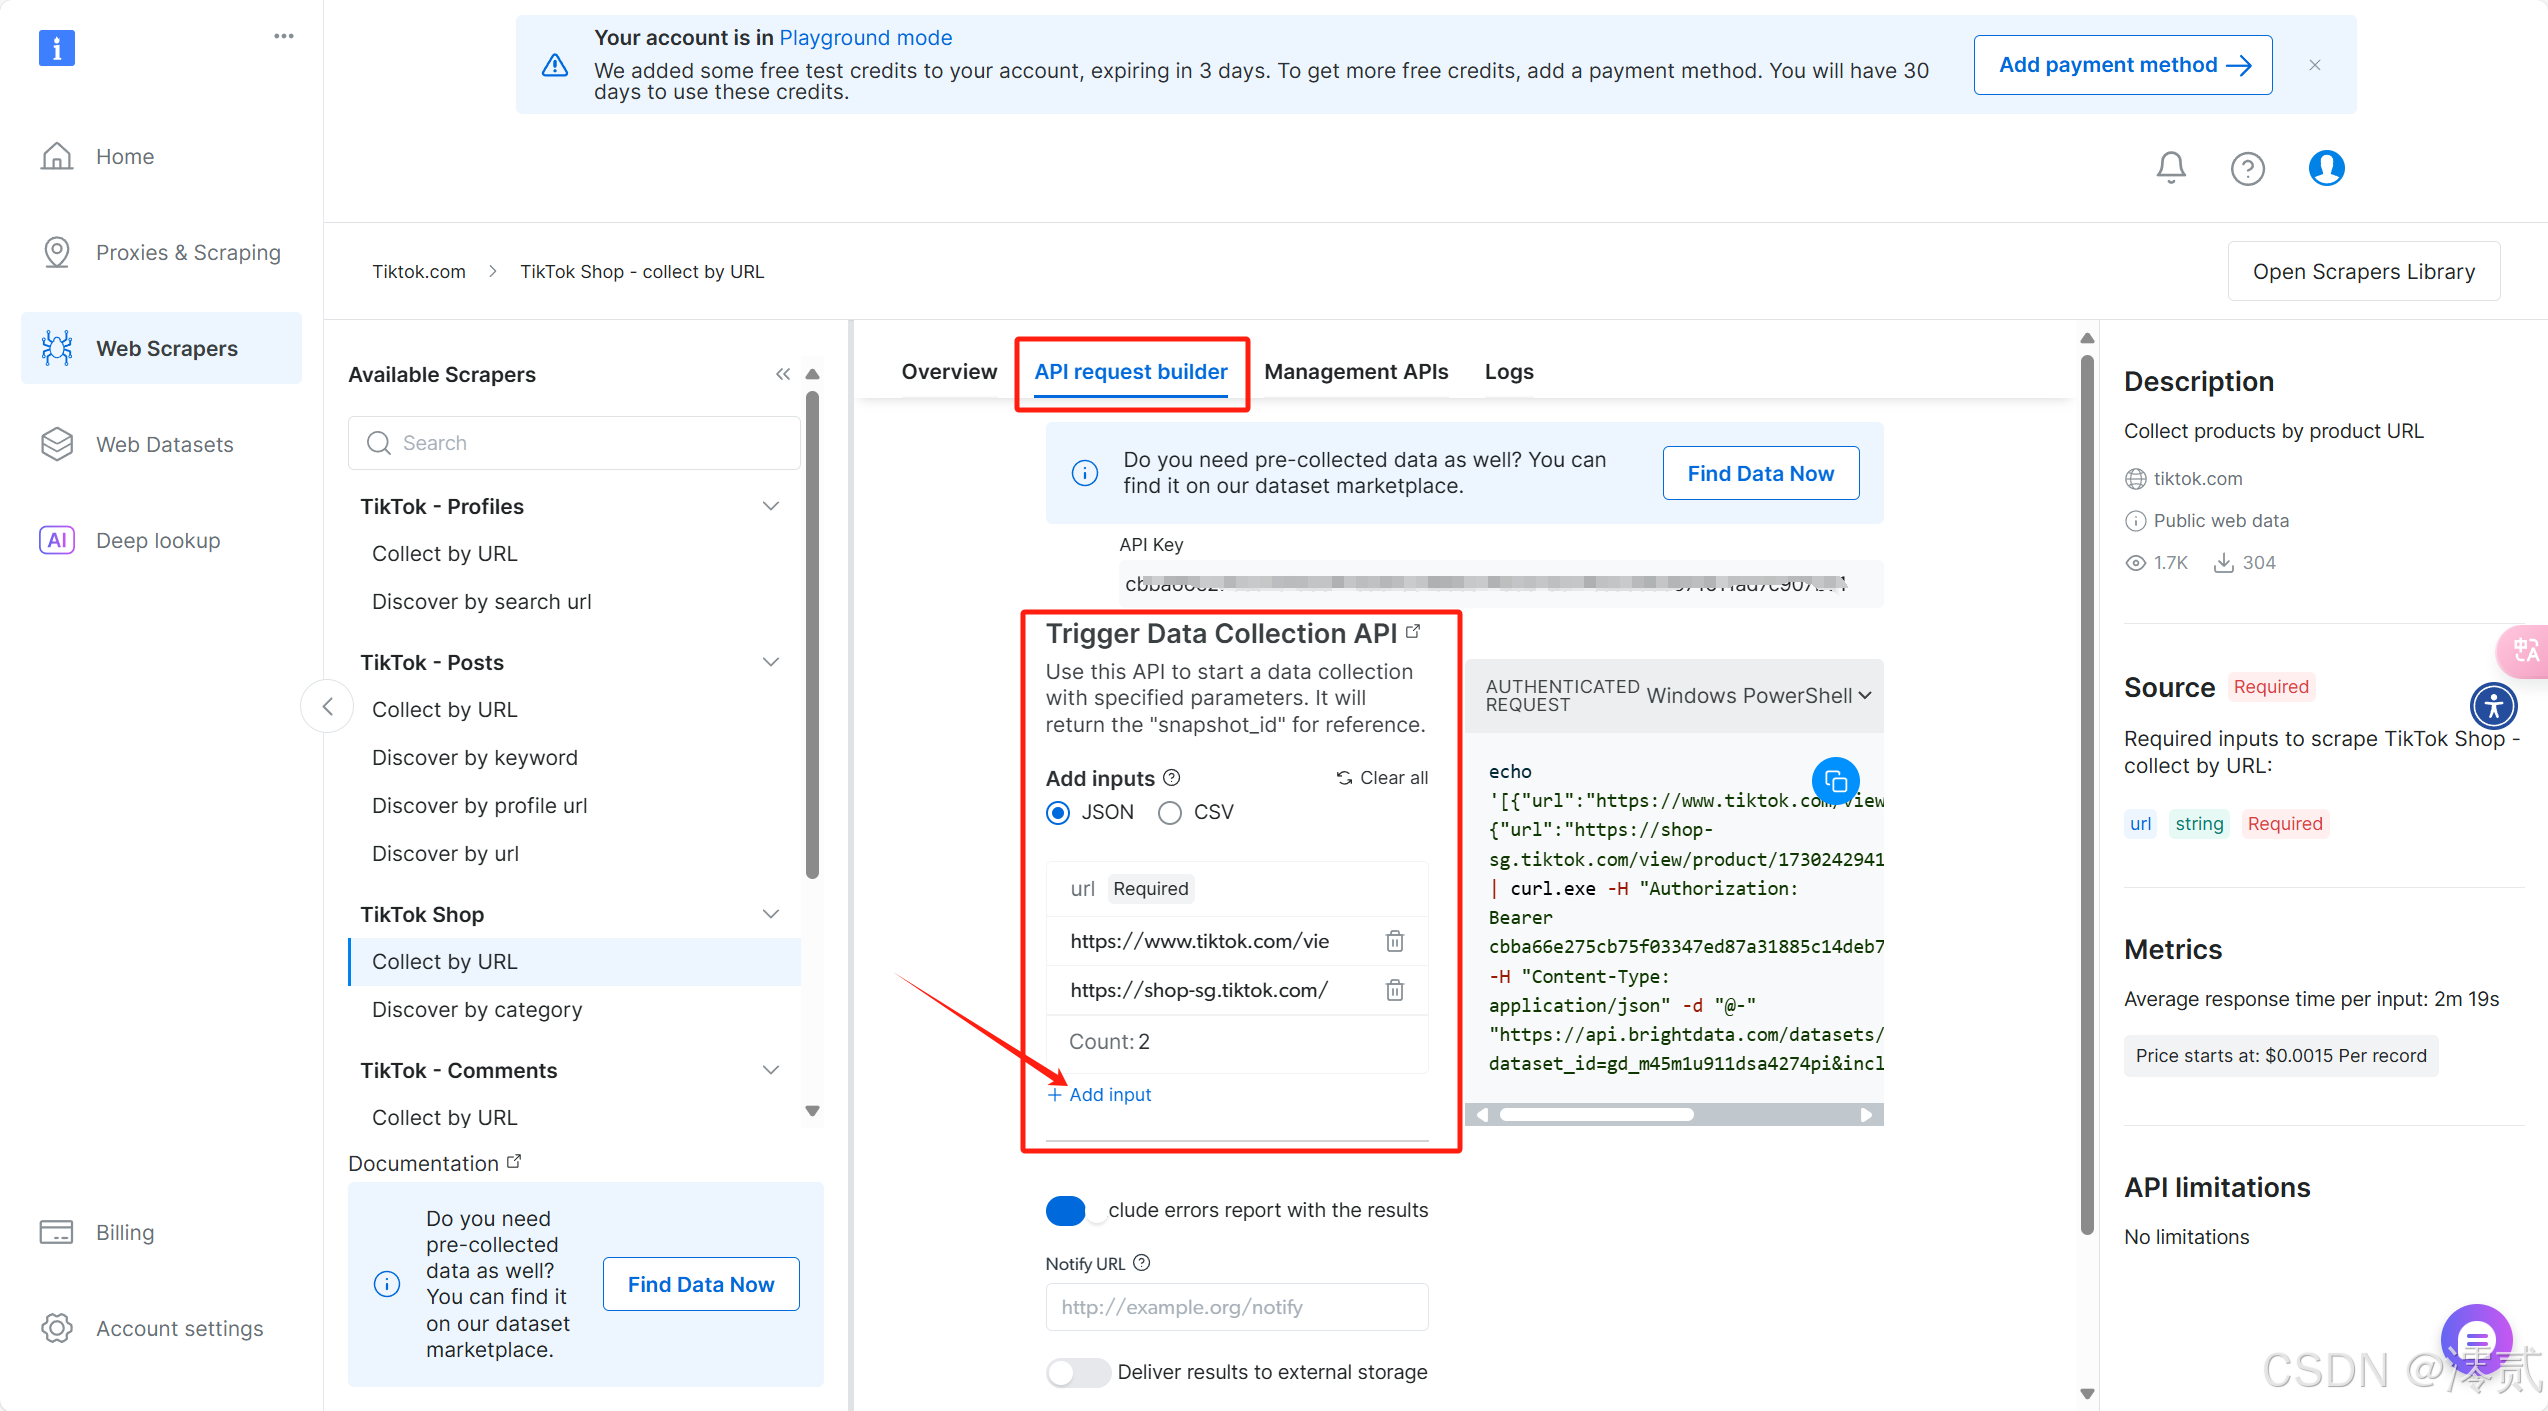
Task: Open the accessibility widget icon
Action: click(x=2493, y=706)
